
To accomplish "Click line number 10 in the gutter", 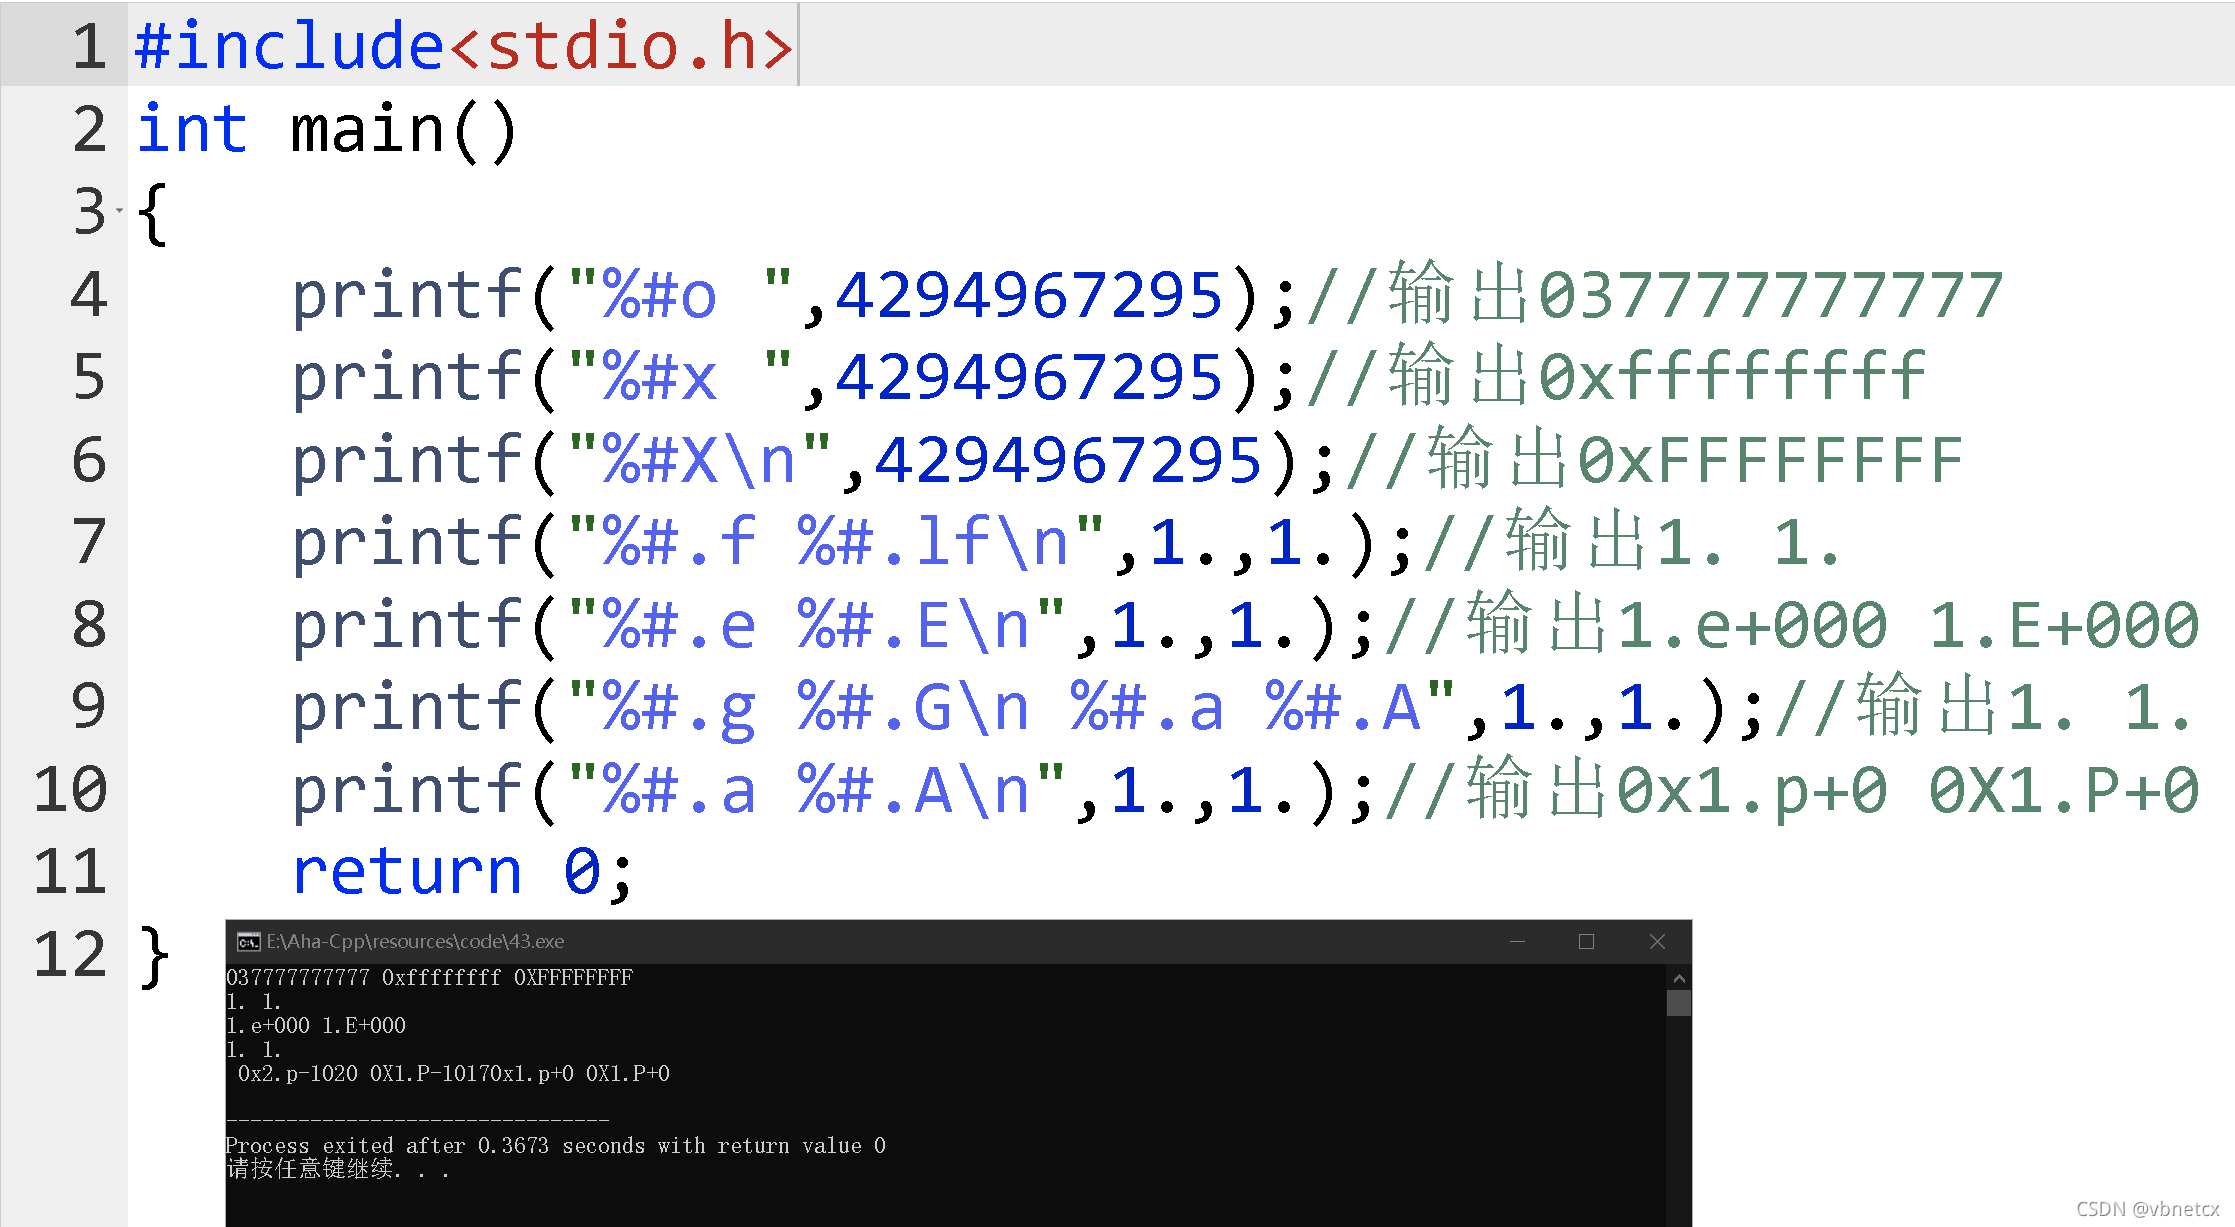I will (70, 790).
